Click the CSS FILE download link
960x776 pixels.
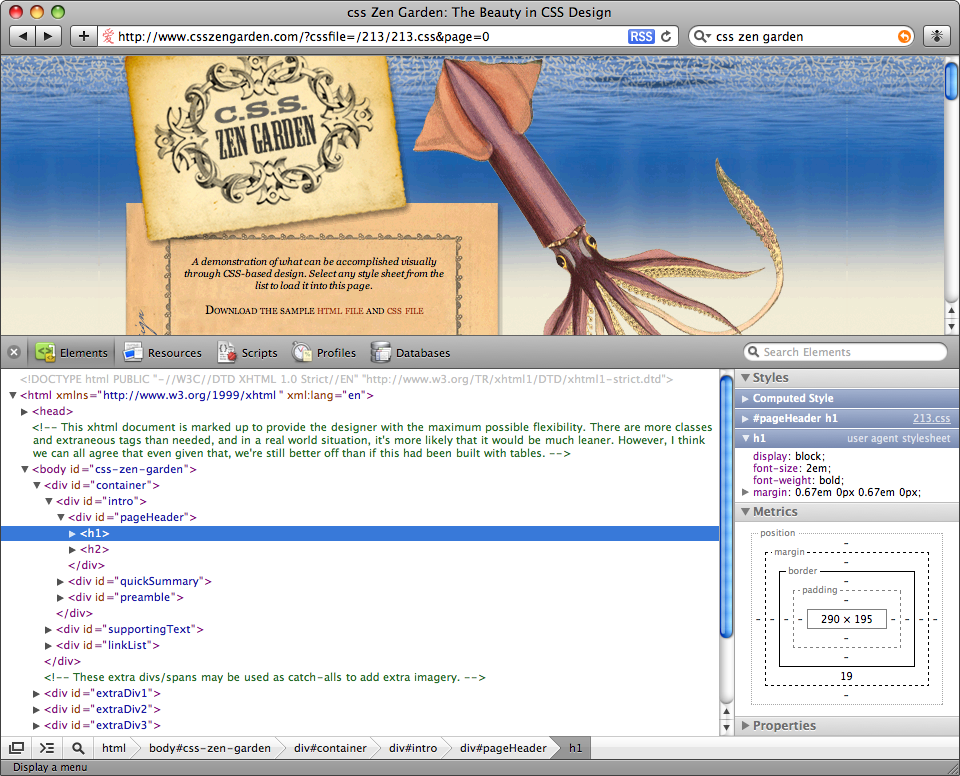click(x=405, y=311)
